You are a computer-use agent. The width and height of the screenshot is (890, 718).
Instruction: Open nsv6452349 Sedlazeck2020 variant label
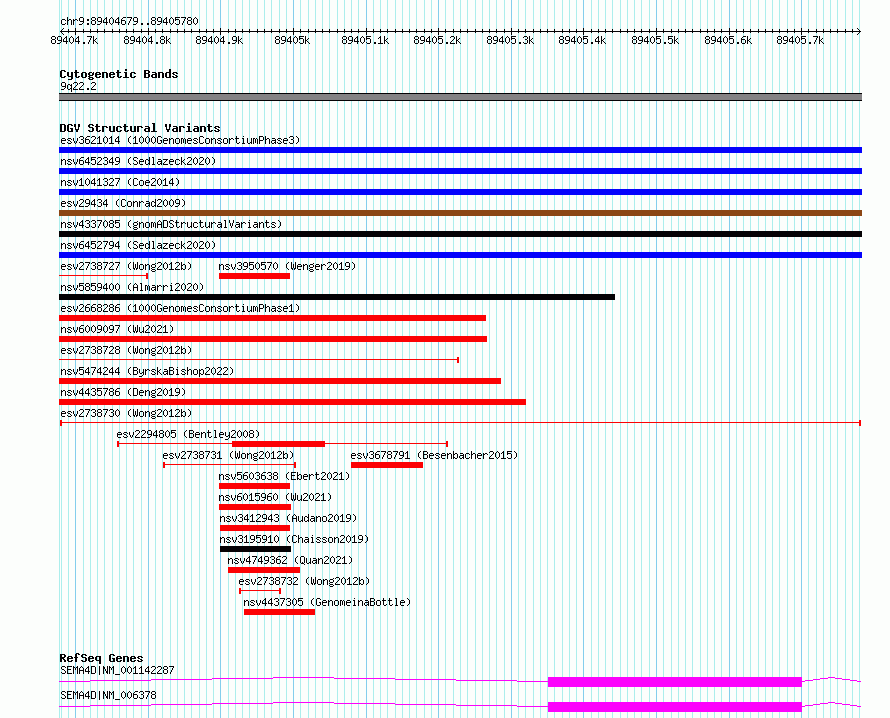[x=138, y=161]
